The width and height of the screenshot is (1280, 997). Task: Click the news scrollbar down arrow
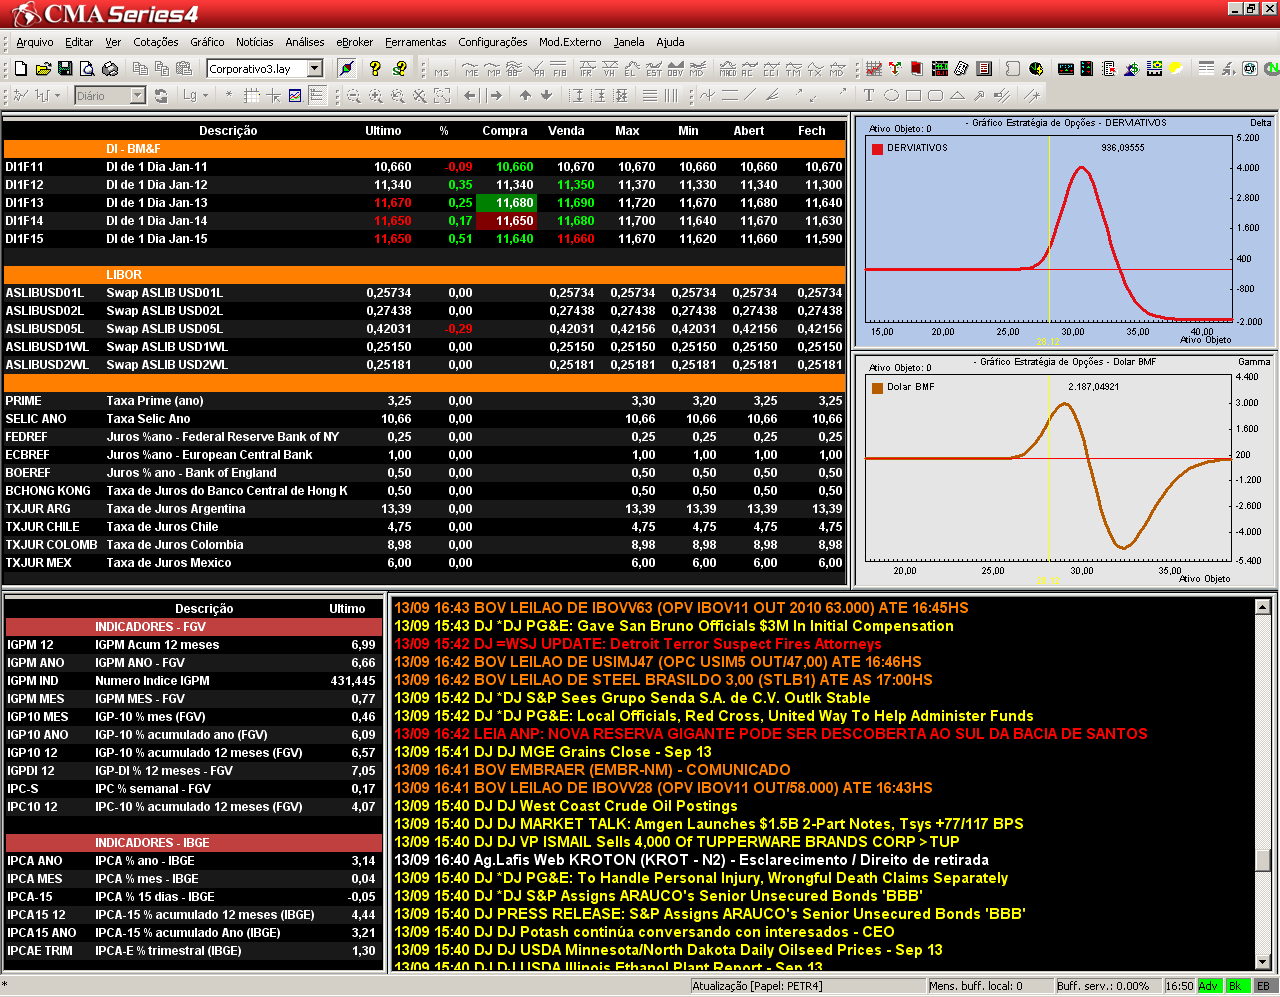click(x=1262, y=962)
